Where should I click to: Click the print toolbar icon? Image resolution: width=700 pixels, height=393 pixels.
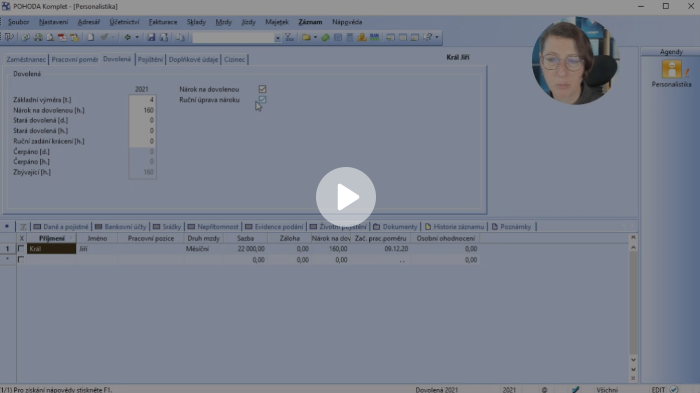[x=38, y=38]
